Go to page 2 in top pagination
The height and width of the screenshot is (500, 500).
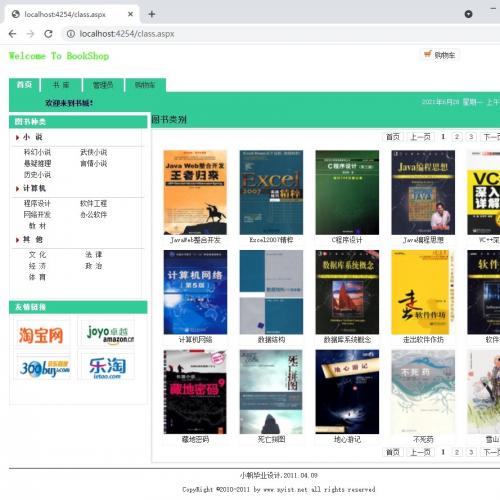point(457,137)
